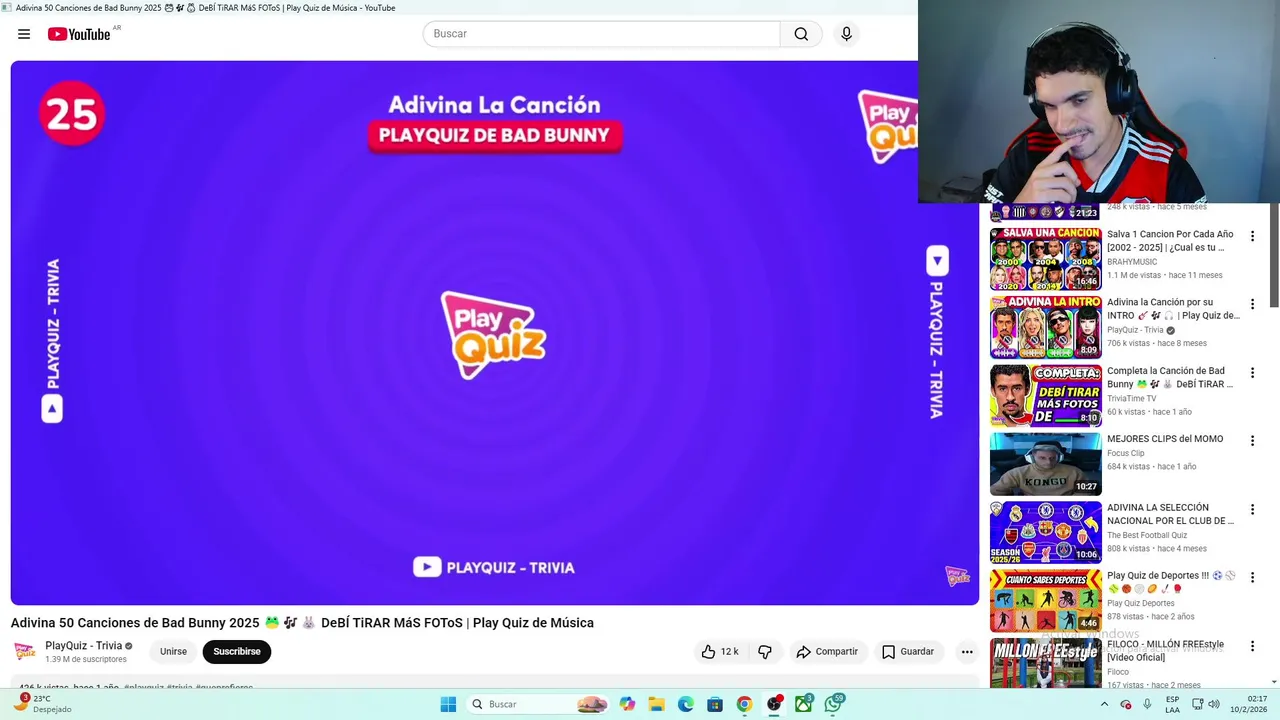Open FILOCO MILLÓN FREEstyle thumbnail

(1046, 664)
